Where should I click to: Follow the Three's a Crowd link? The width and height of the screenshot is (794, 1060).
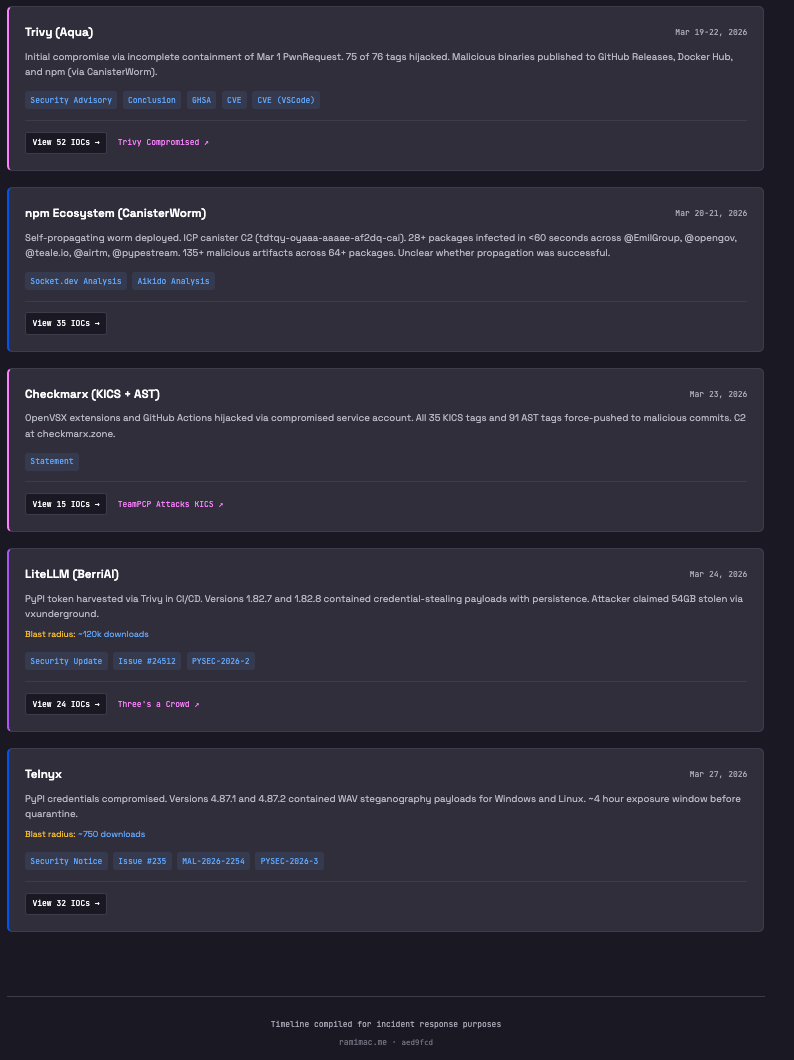[x=158, y=704]
